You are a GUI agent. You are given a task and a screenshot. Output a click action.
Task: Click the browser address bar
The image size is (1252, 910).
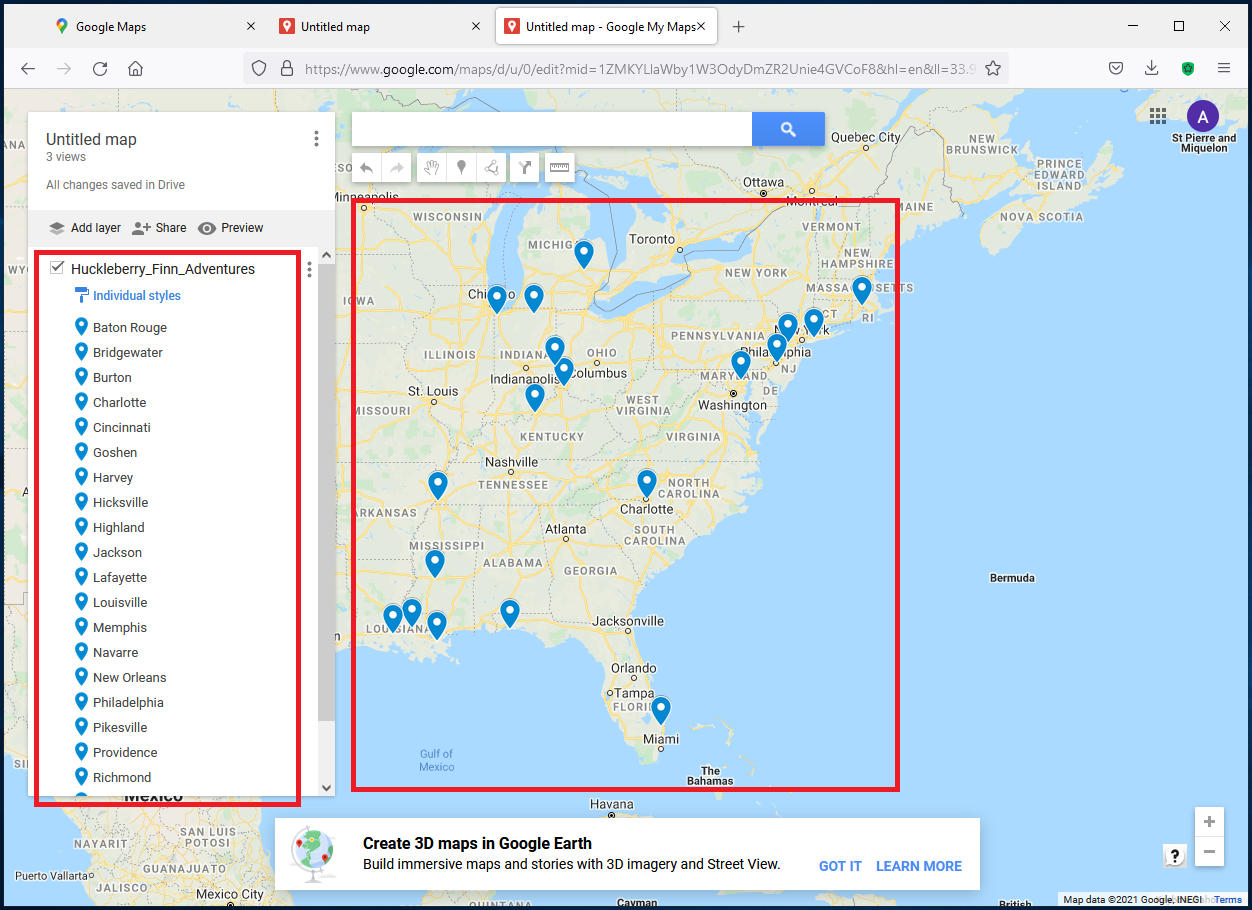point(625,68)
